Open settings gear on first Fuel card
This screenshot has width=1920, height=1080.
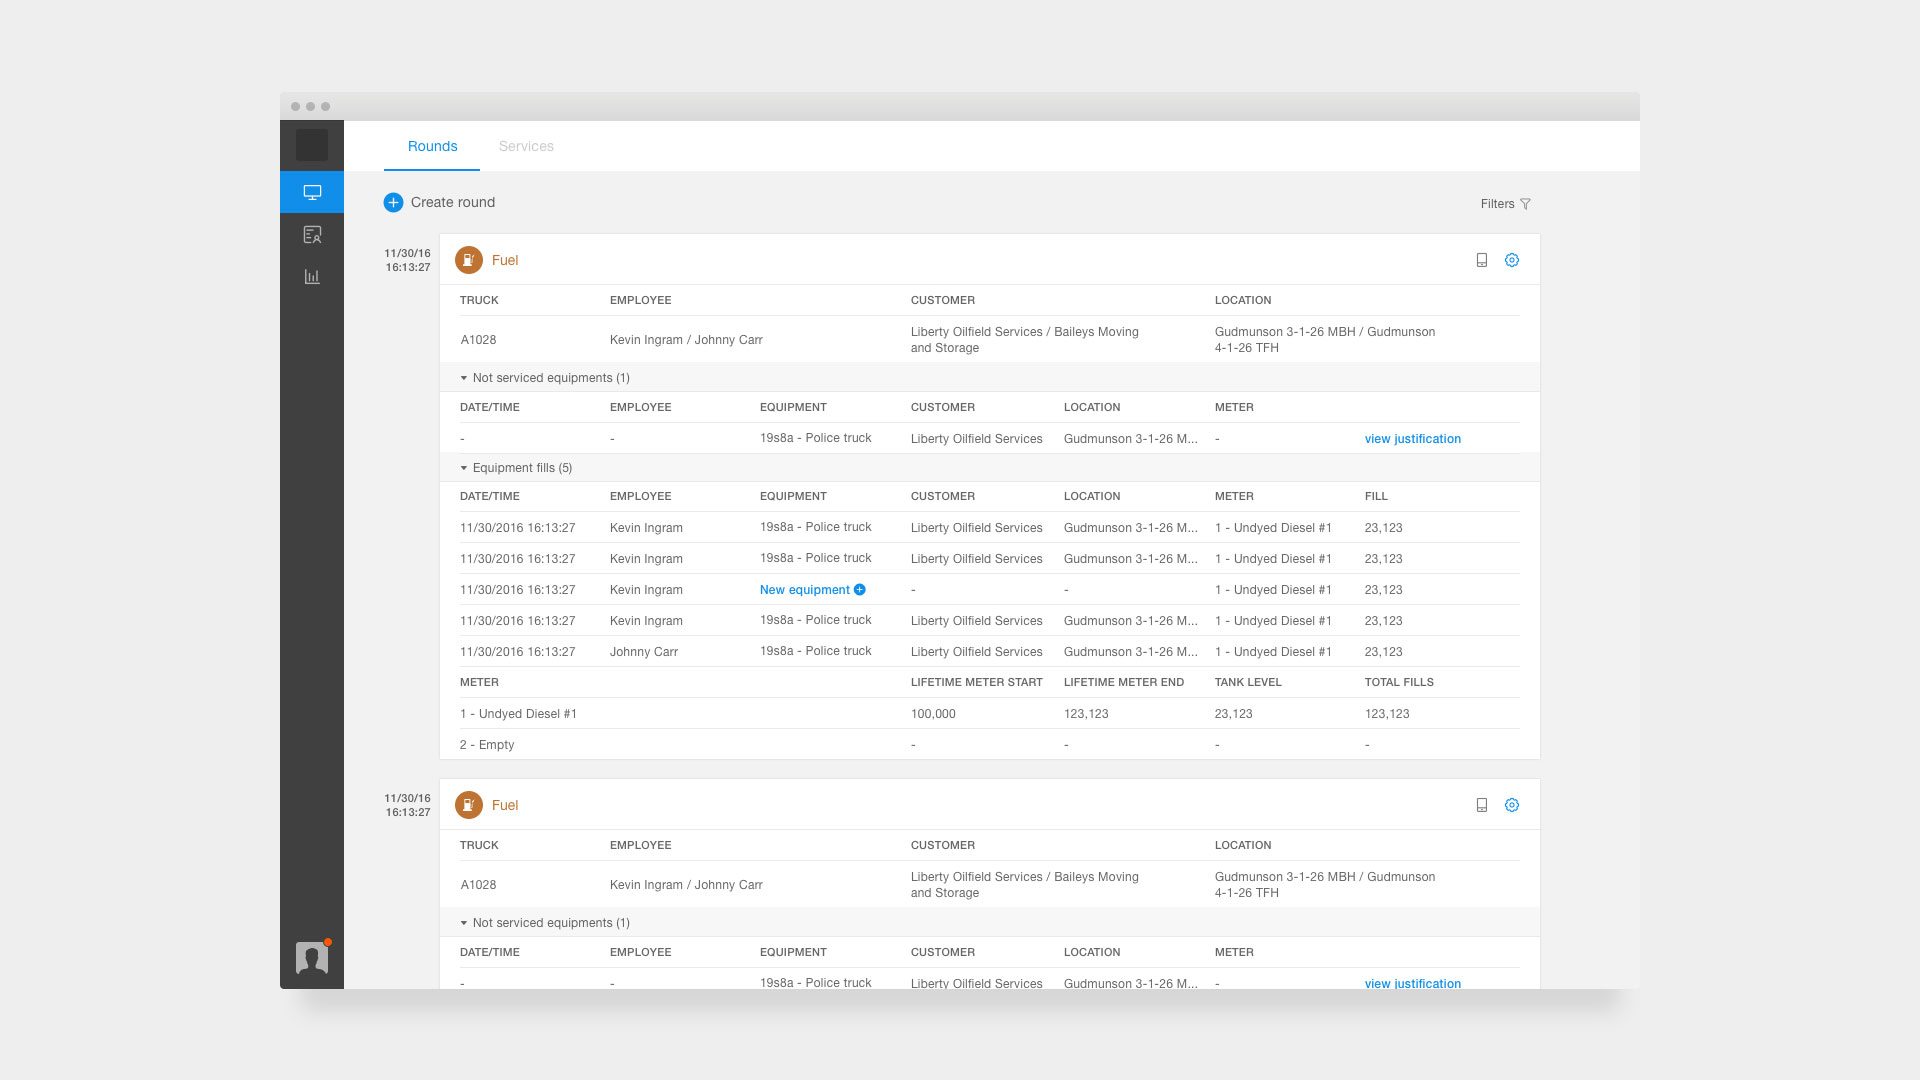click(x=1512, y=260)
